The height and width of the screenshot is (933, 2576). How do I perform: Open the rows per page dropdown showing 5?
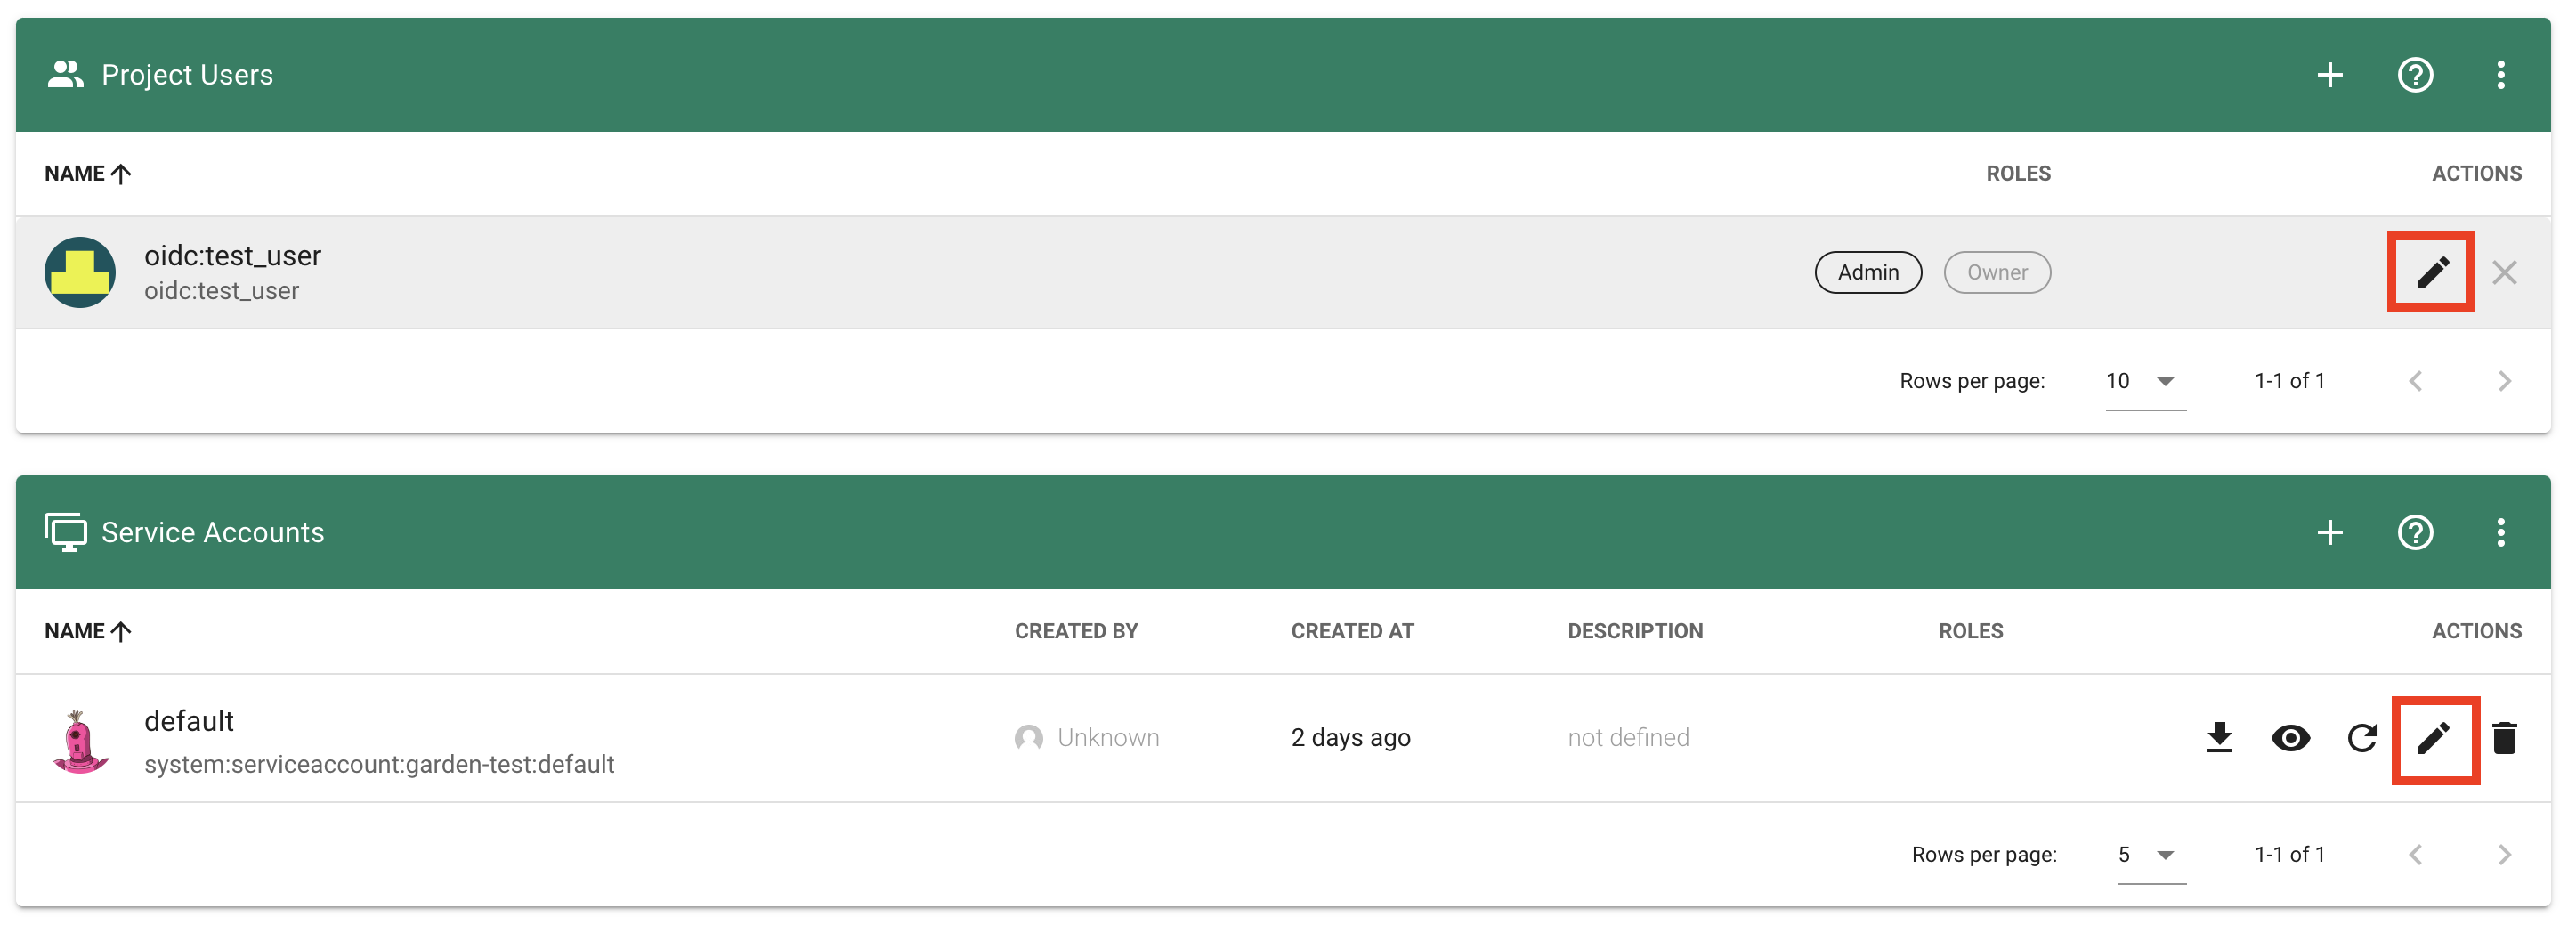[2143, 853]
